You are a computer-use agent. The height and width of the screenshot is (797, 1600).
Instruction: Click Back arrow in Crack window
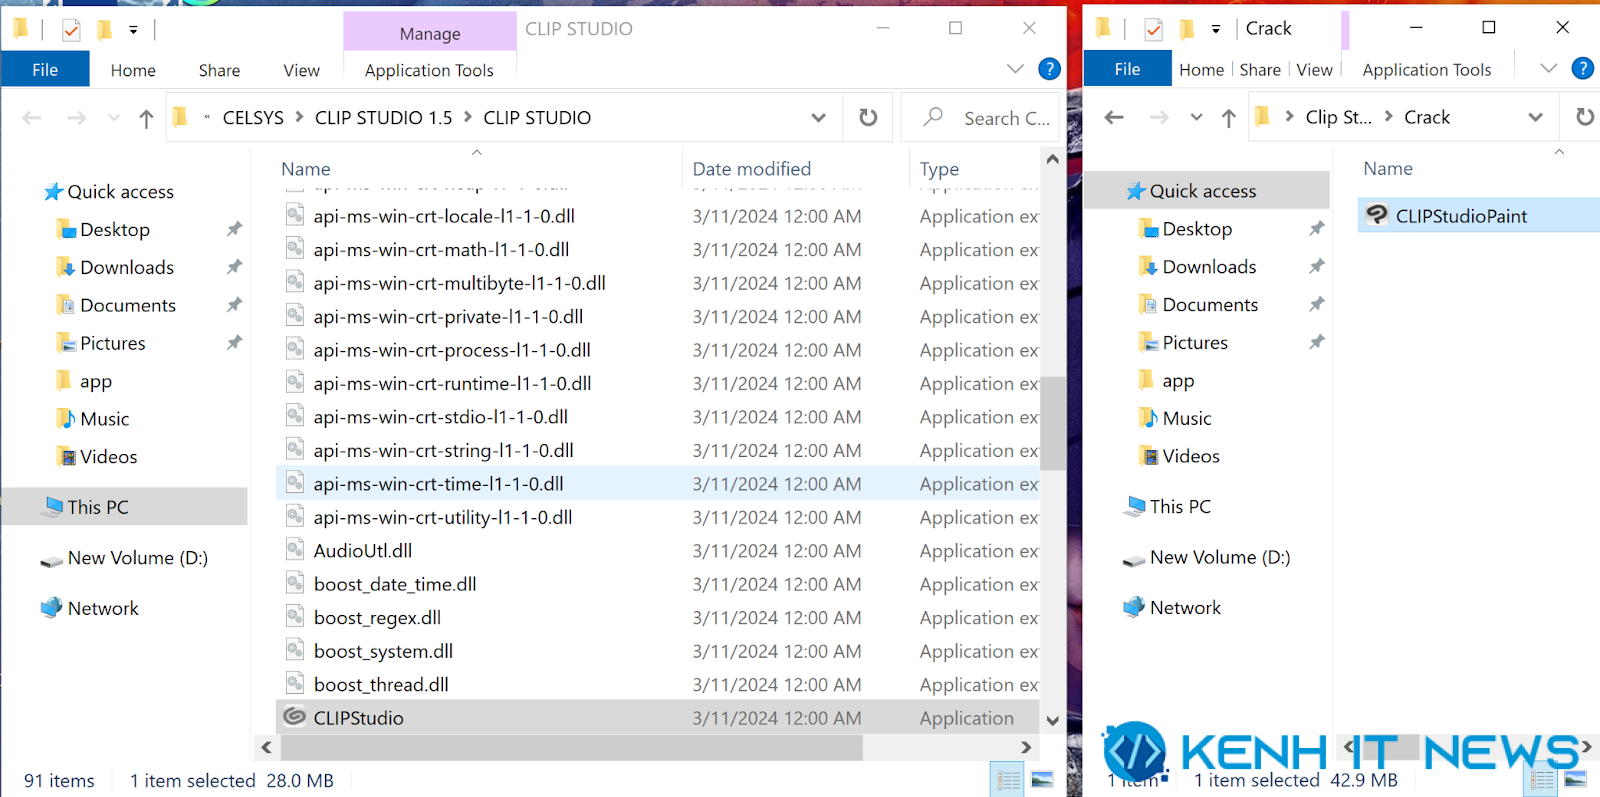[x=1114, y=118]
